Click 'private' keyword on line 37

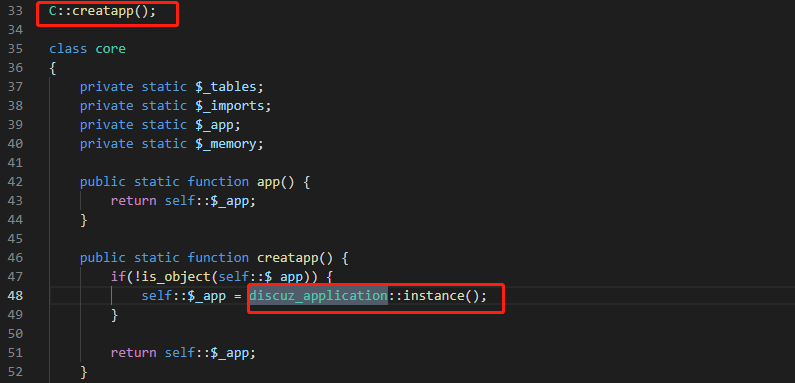tap(106, 87)
